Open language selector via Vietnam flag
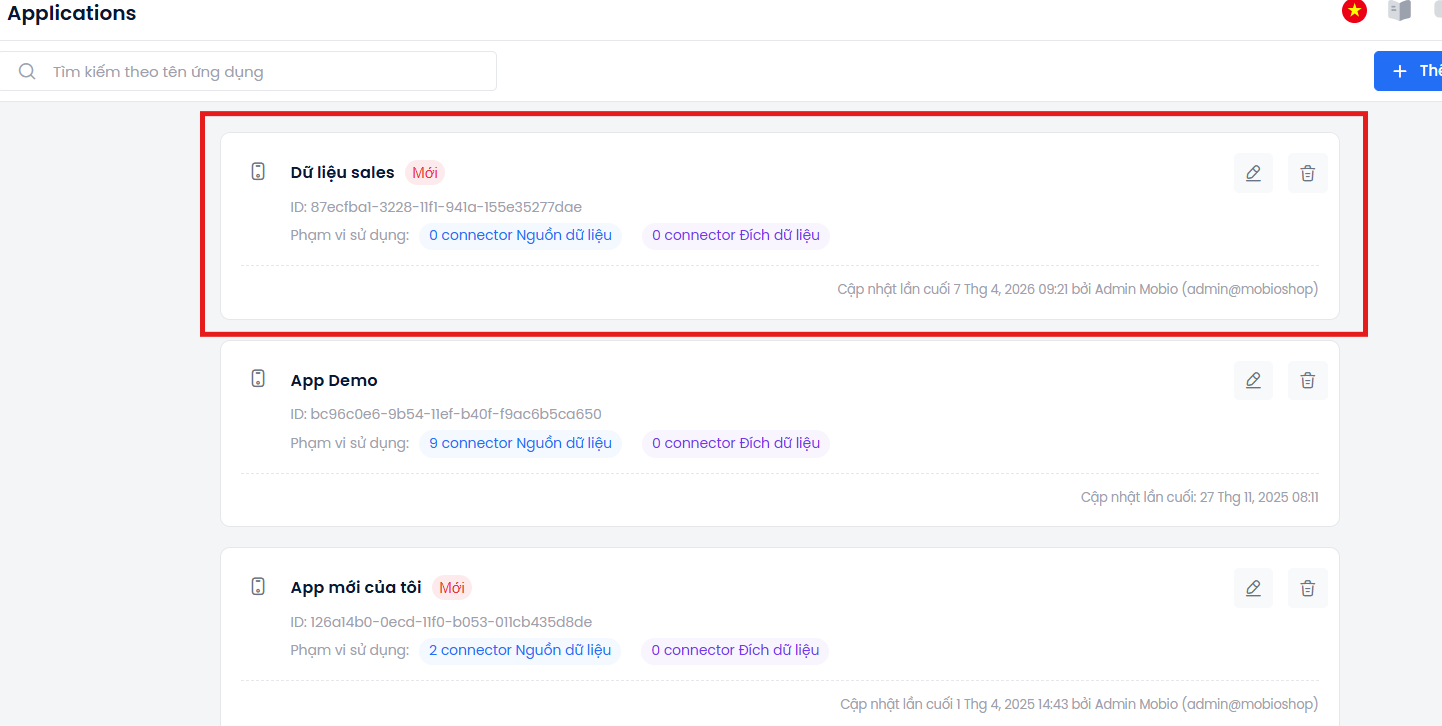The height and width of the screenshot is (726, 1442). 1354,11
